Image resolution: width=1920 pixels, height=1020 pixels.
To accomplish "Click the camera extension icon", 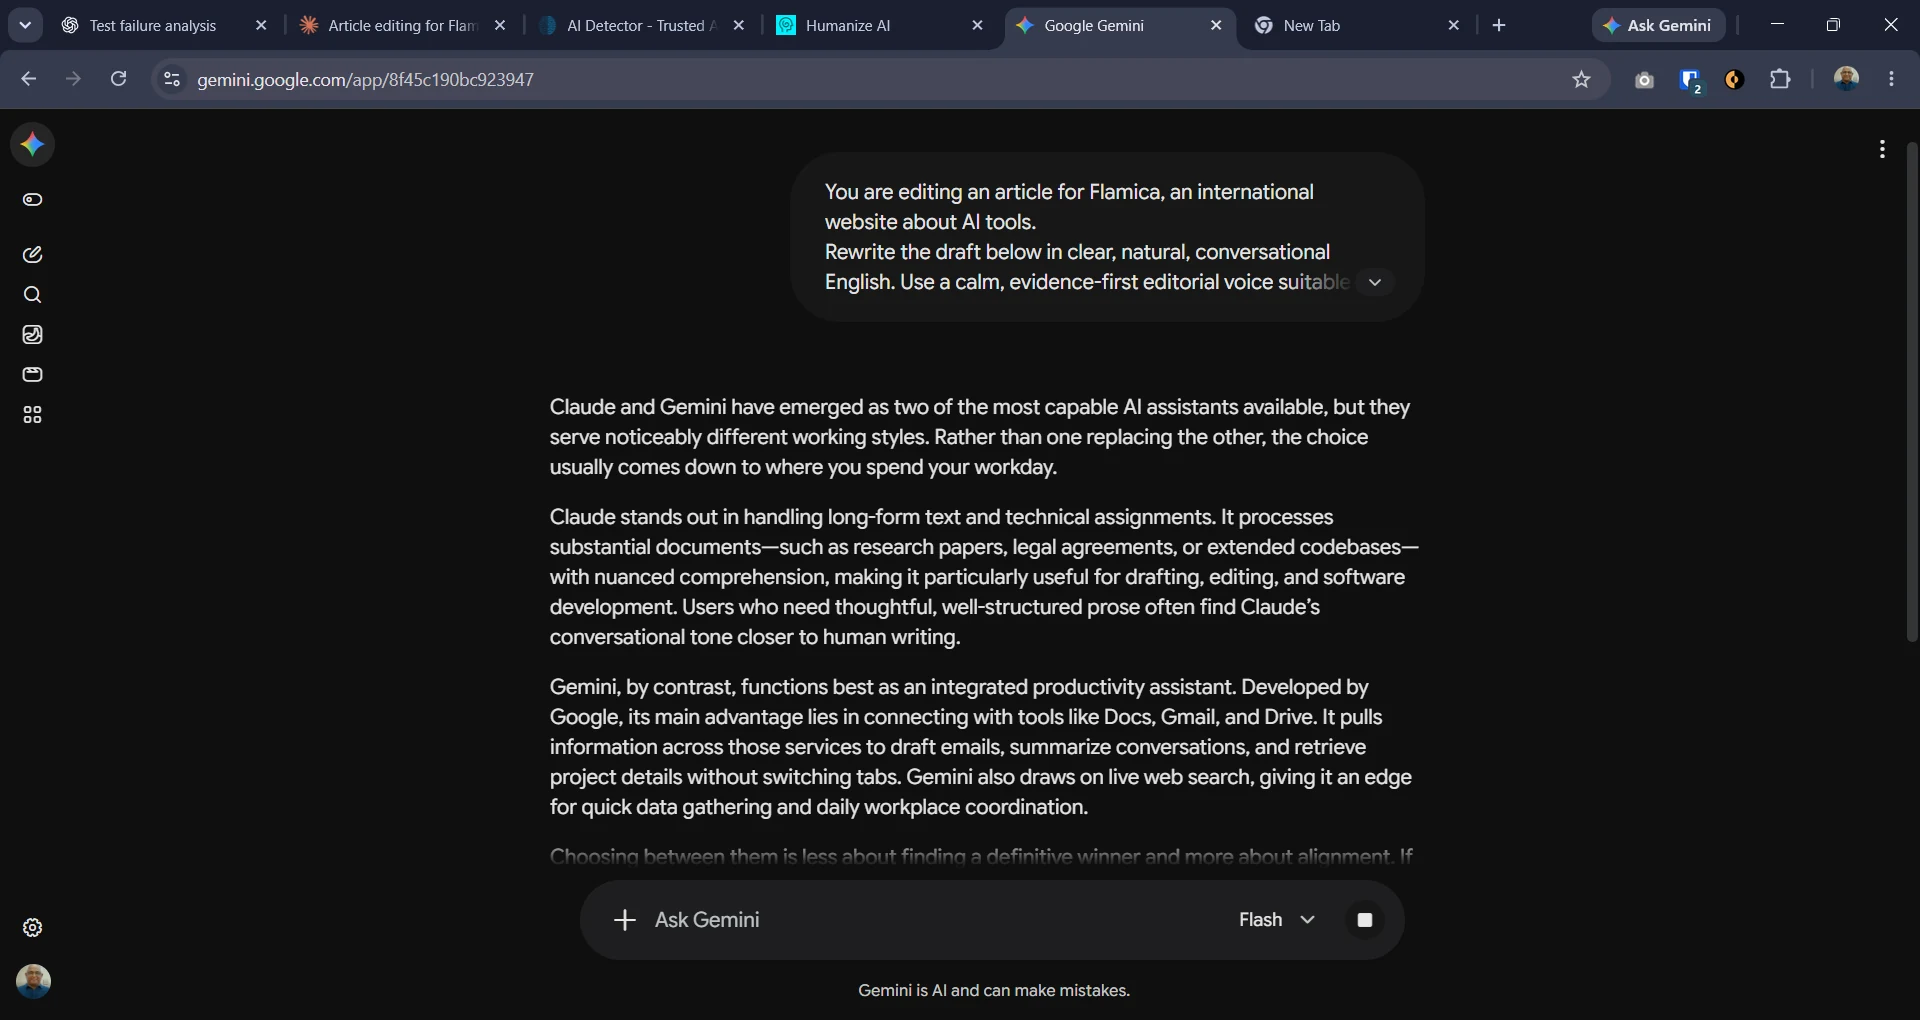I will pyautogui.click(x=1644, y=80).
